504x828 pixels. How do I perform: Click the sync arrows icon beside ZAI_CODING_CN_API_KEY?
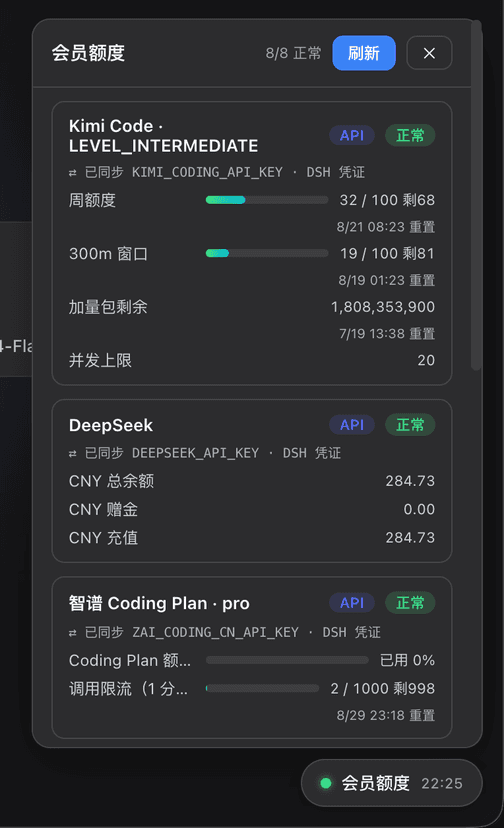[x=73, y=633]
